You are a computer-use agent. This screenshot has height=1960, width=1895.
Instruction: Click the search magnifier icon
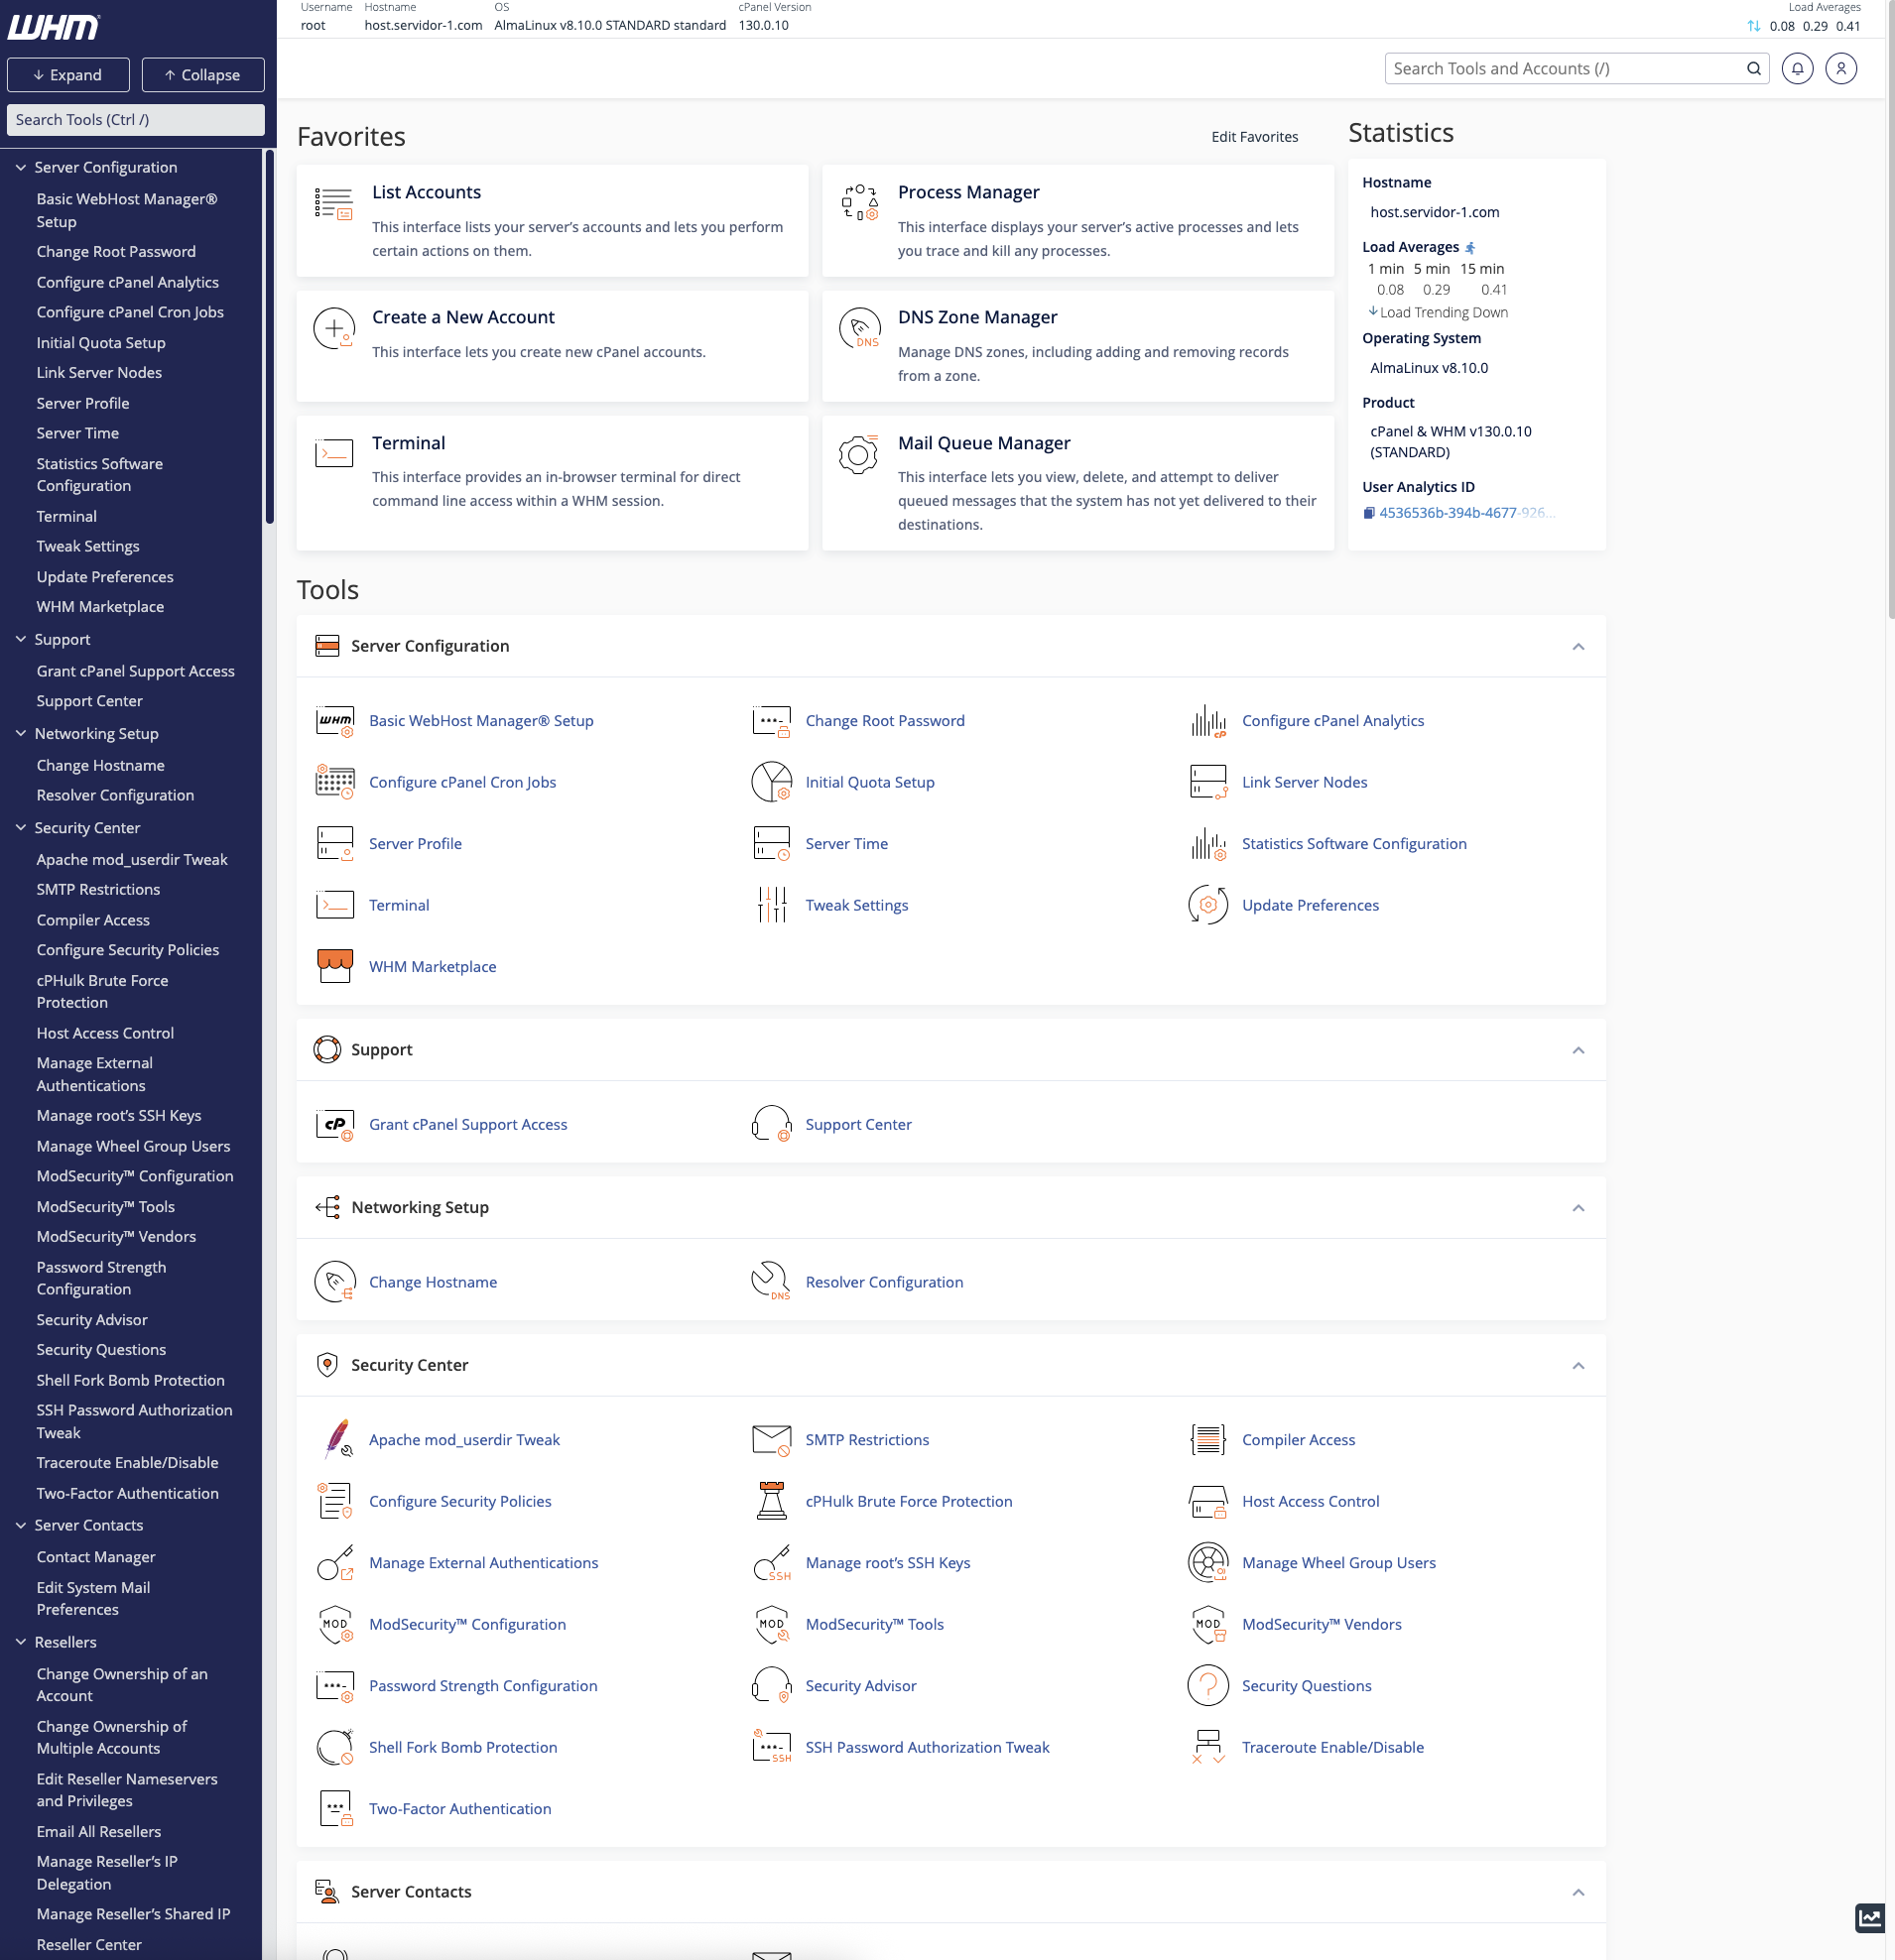(x=1754, y=69)
